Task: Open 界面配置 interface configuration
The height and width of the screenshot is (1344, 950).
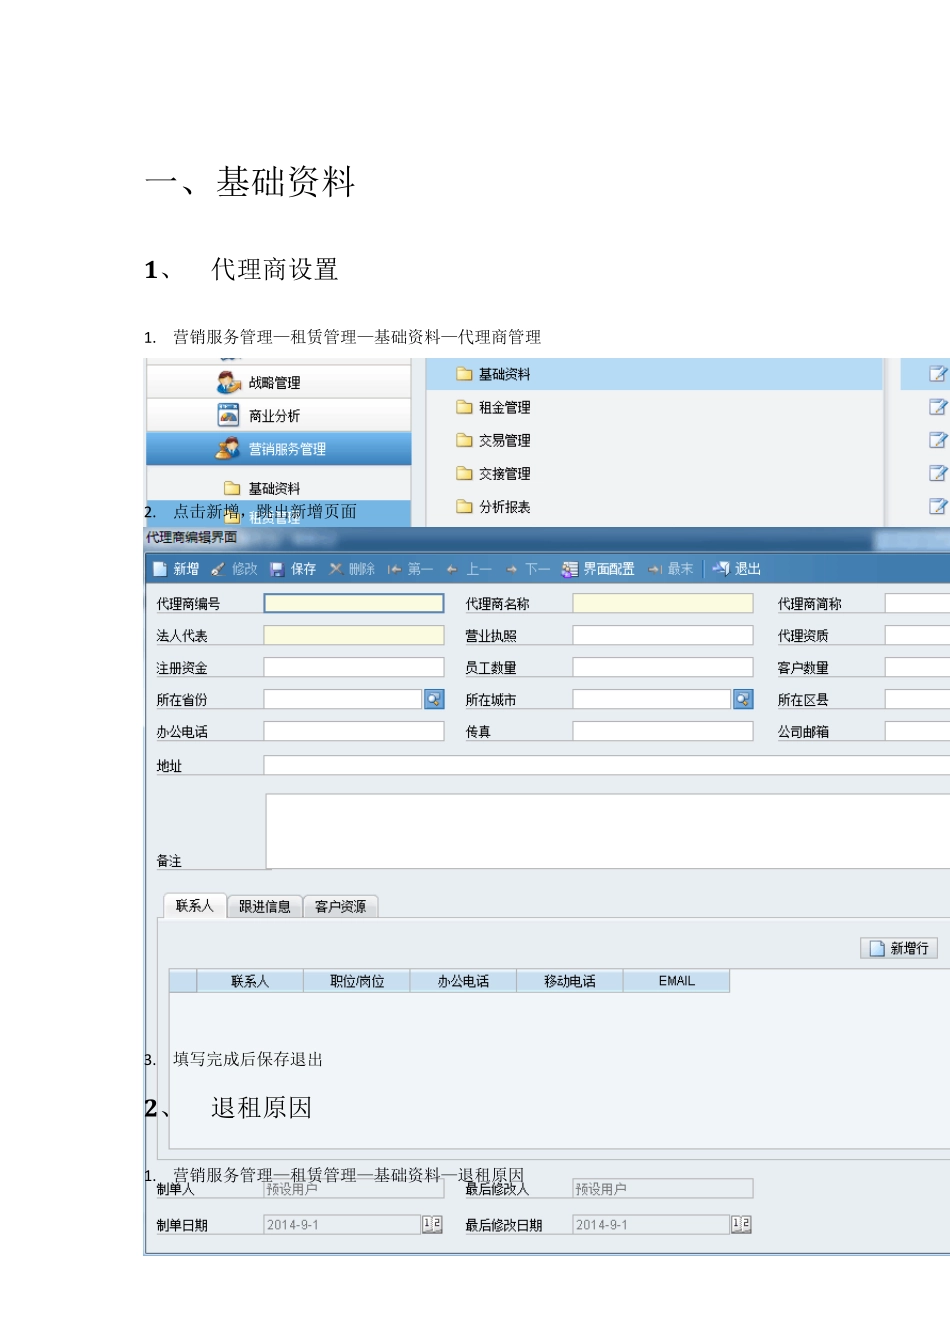Action: (x=598, y=569)
